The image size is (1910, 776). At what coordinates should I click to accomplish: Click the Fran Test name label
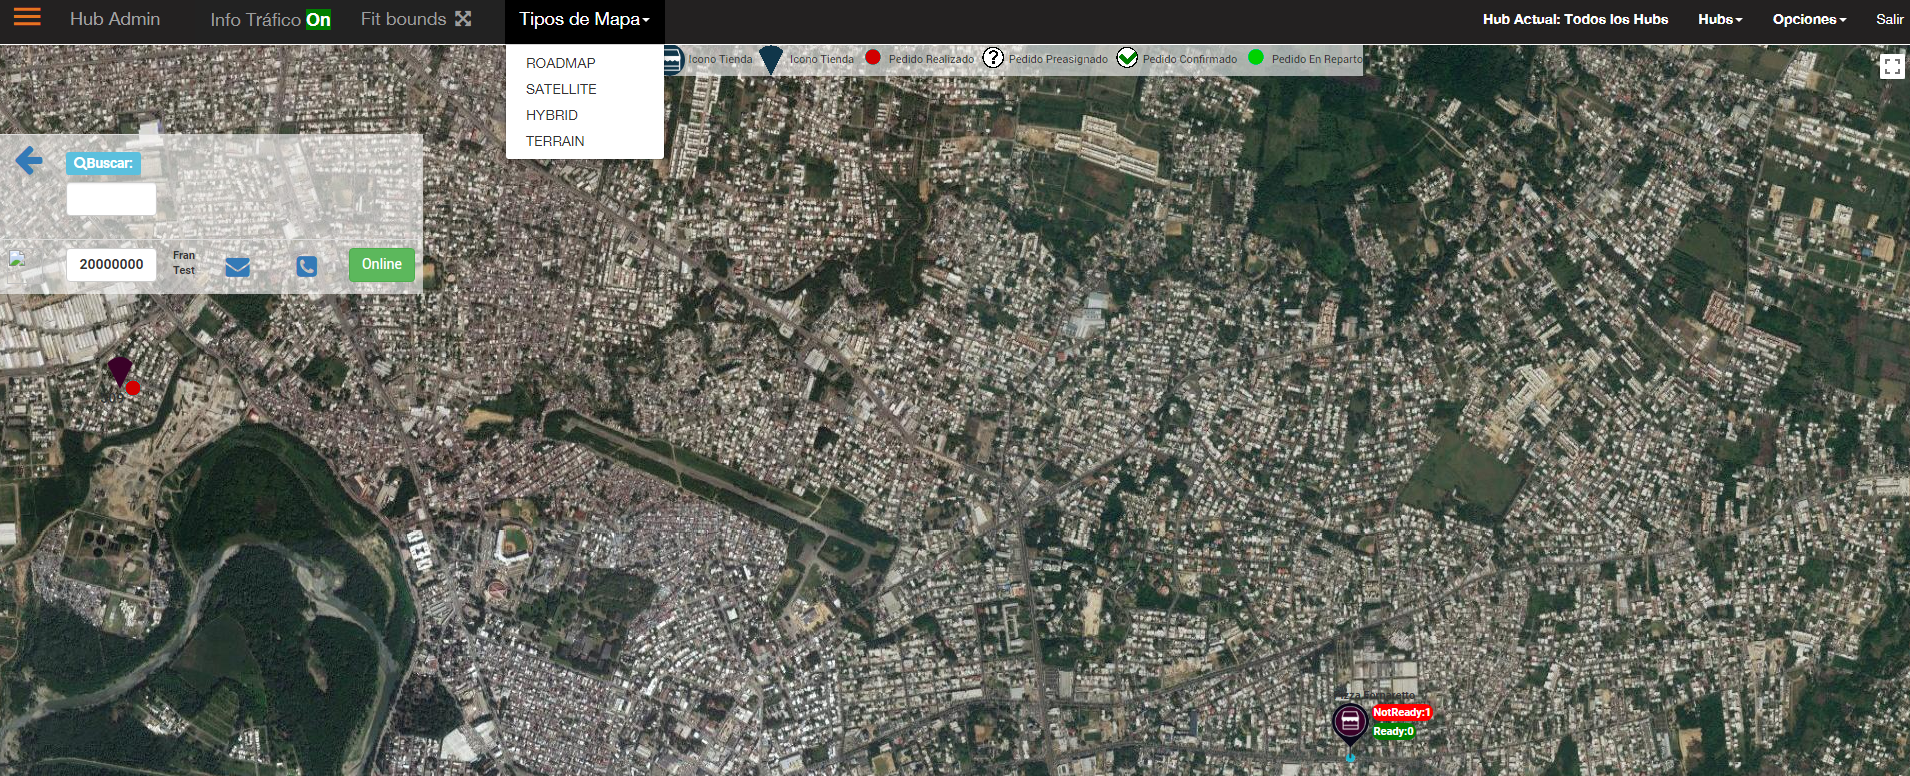(184, 263)
